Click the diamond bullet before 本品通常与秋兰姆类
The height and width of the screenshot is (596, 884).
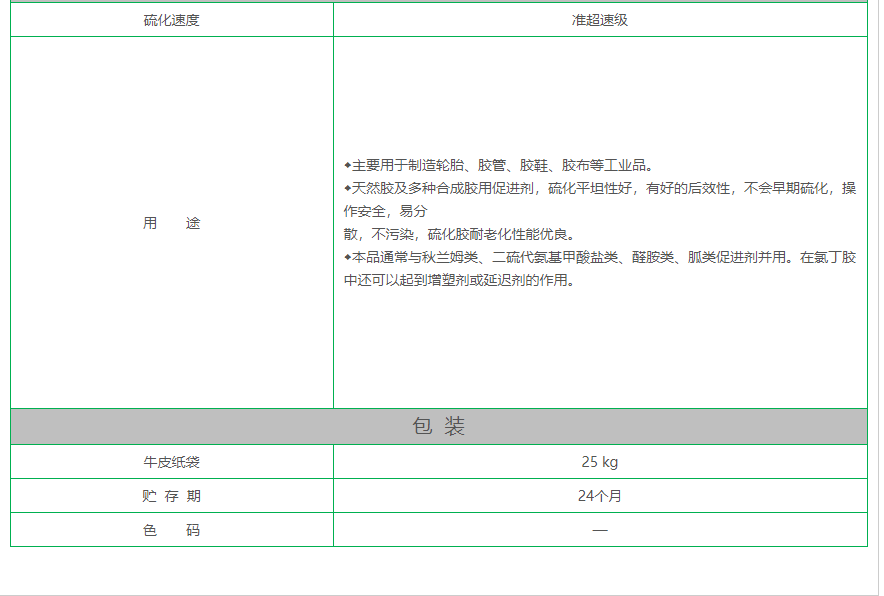(347, 257)
